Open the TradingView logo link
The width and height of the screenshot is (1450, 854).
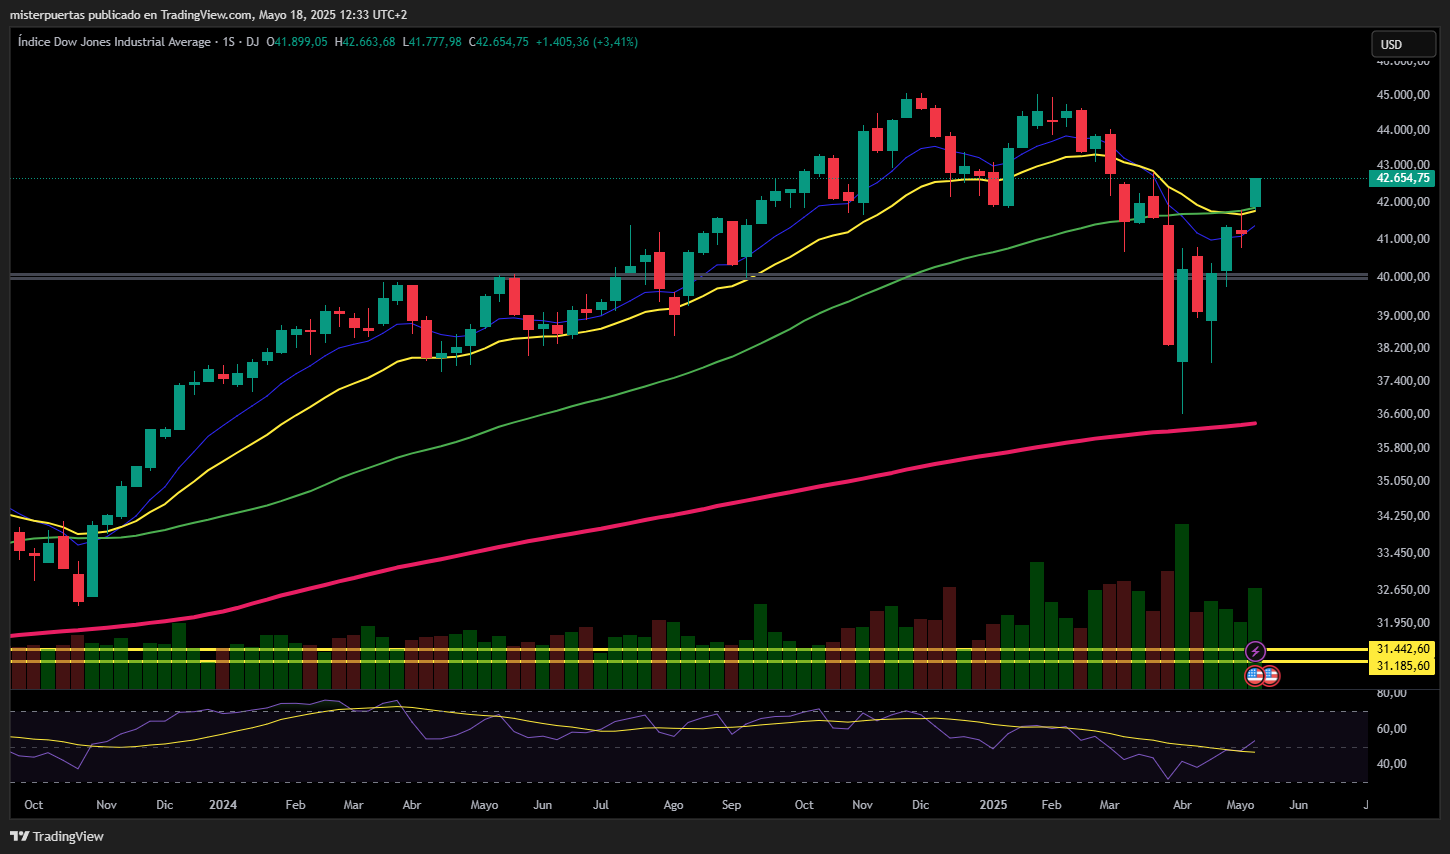[57, 836]
